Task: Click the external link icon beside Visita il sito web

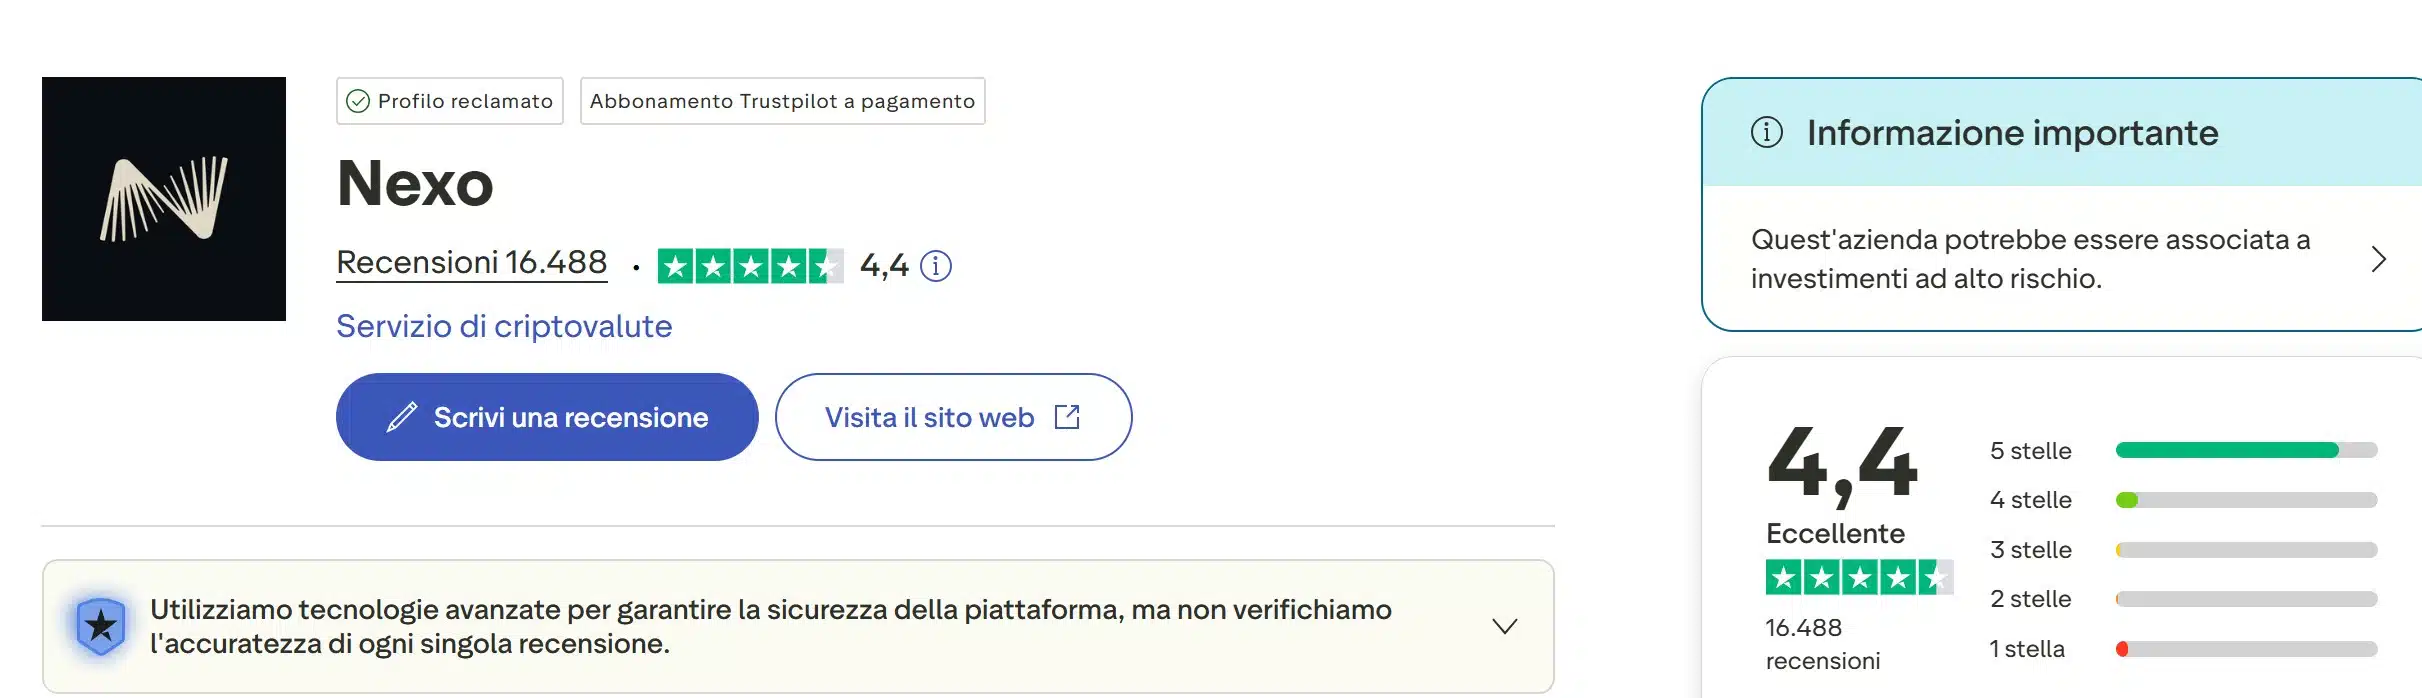Action: (x=1068, y=417)
